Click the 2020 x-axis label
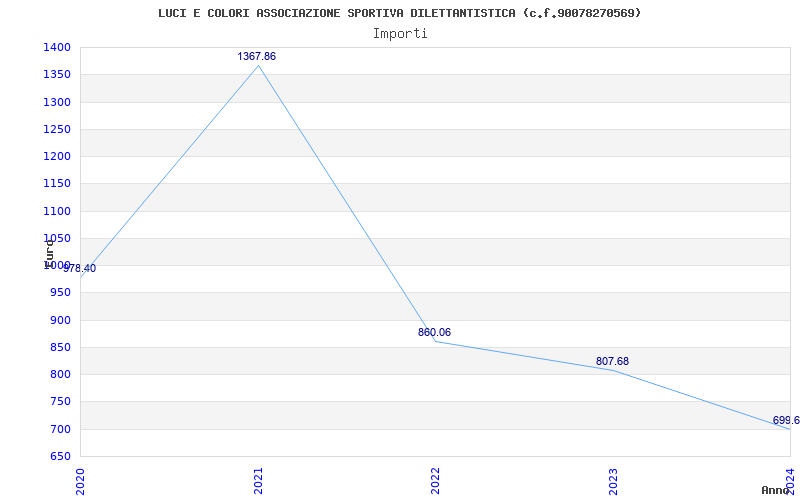Screen dimensions: 800x500 [80, 481]
